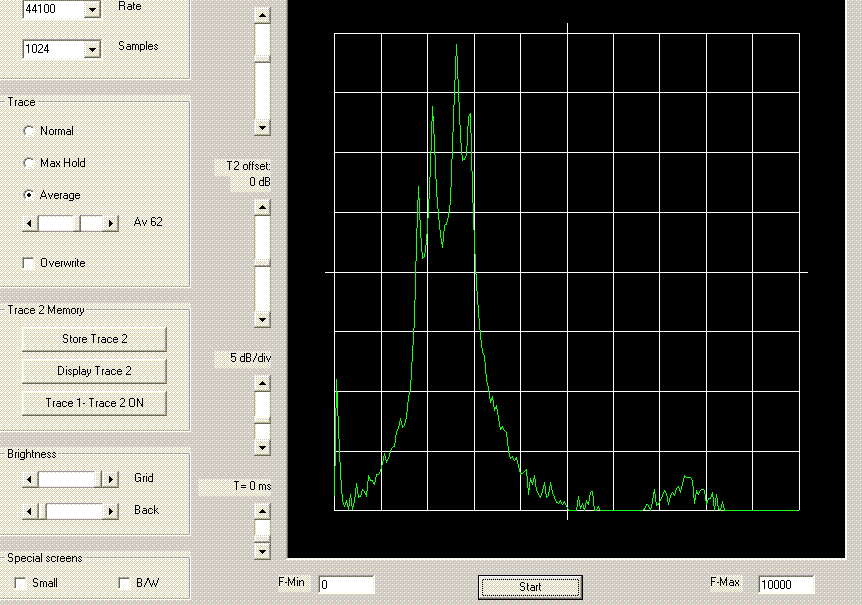Click up arrow of T= 0 ms scrollbar
This screenshot has height=605, width=862.
(x=262, y=511)
